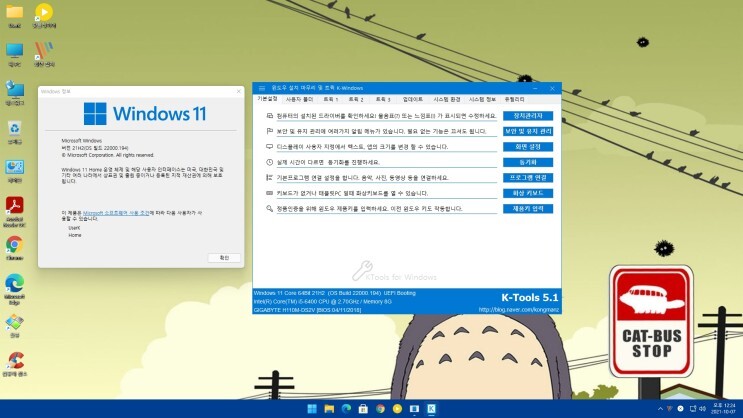Image resolution: width=743 pixels, height=418 pixels.
Task: Switch to the 유틸리티 tab
Action: [515, 100]
